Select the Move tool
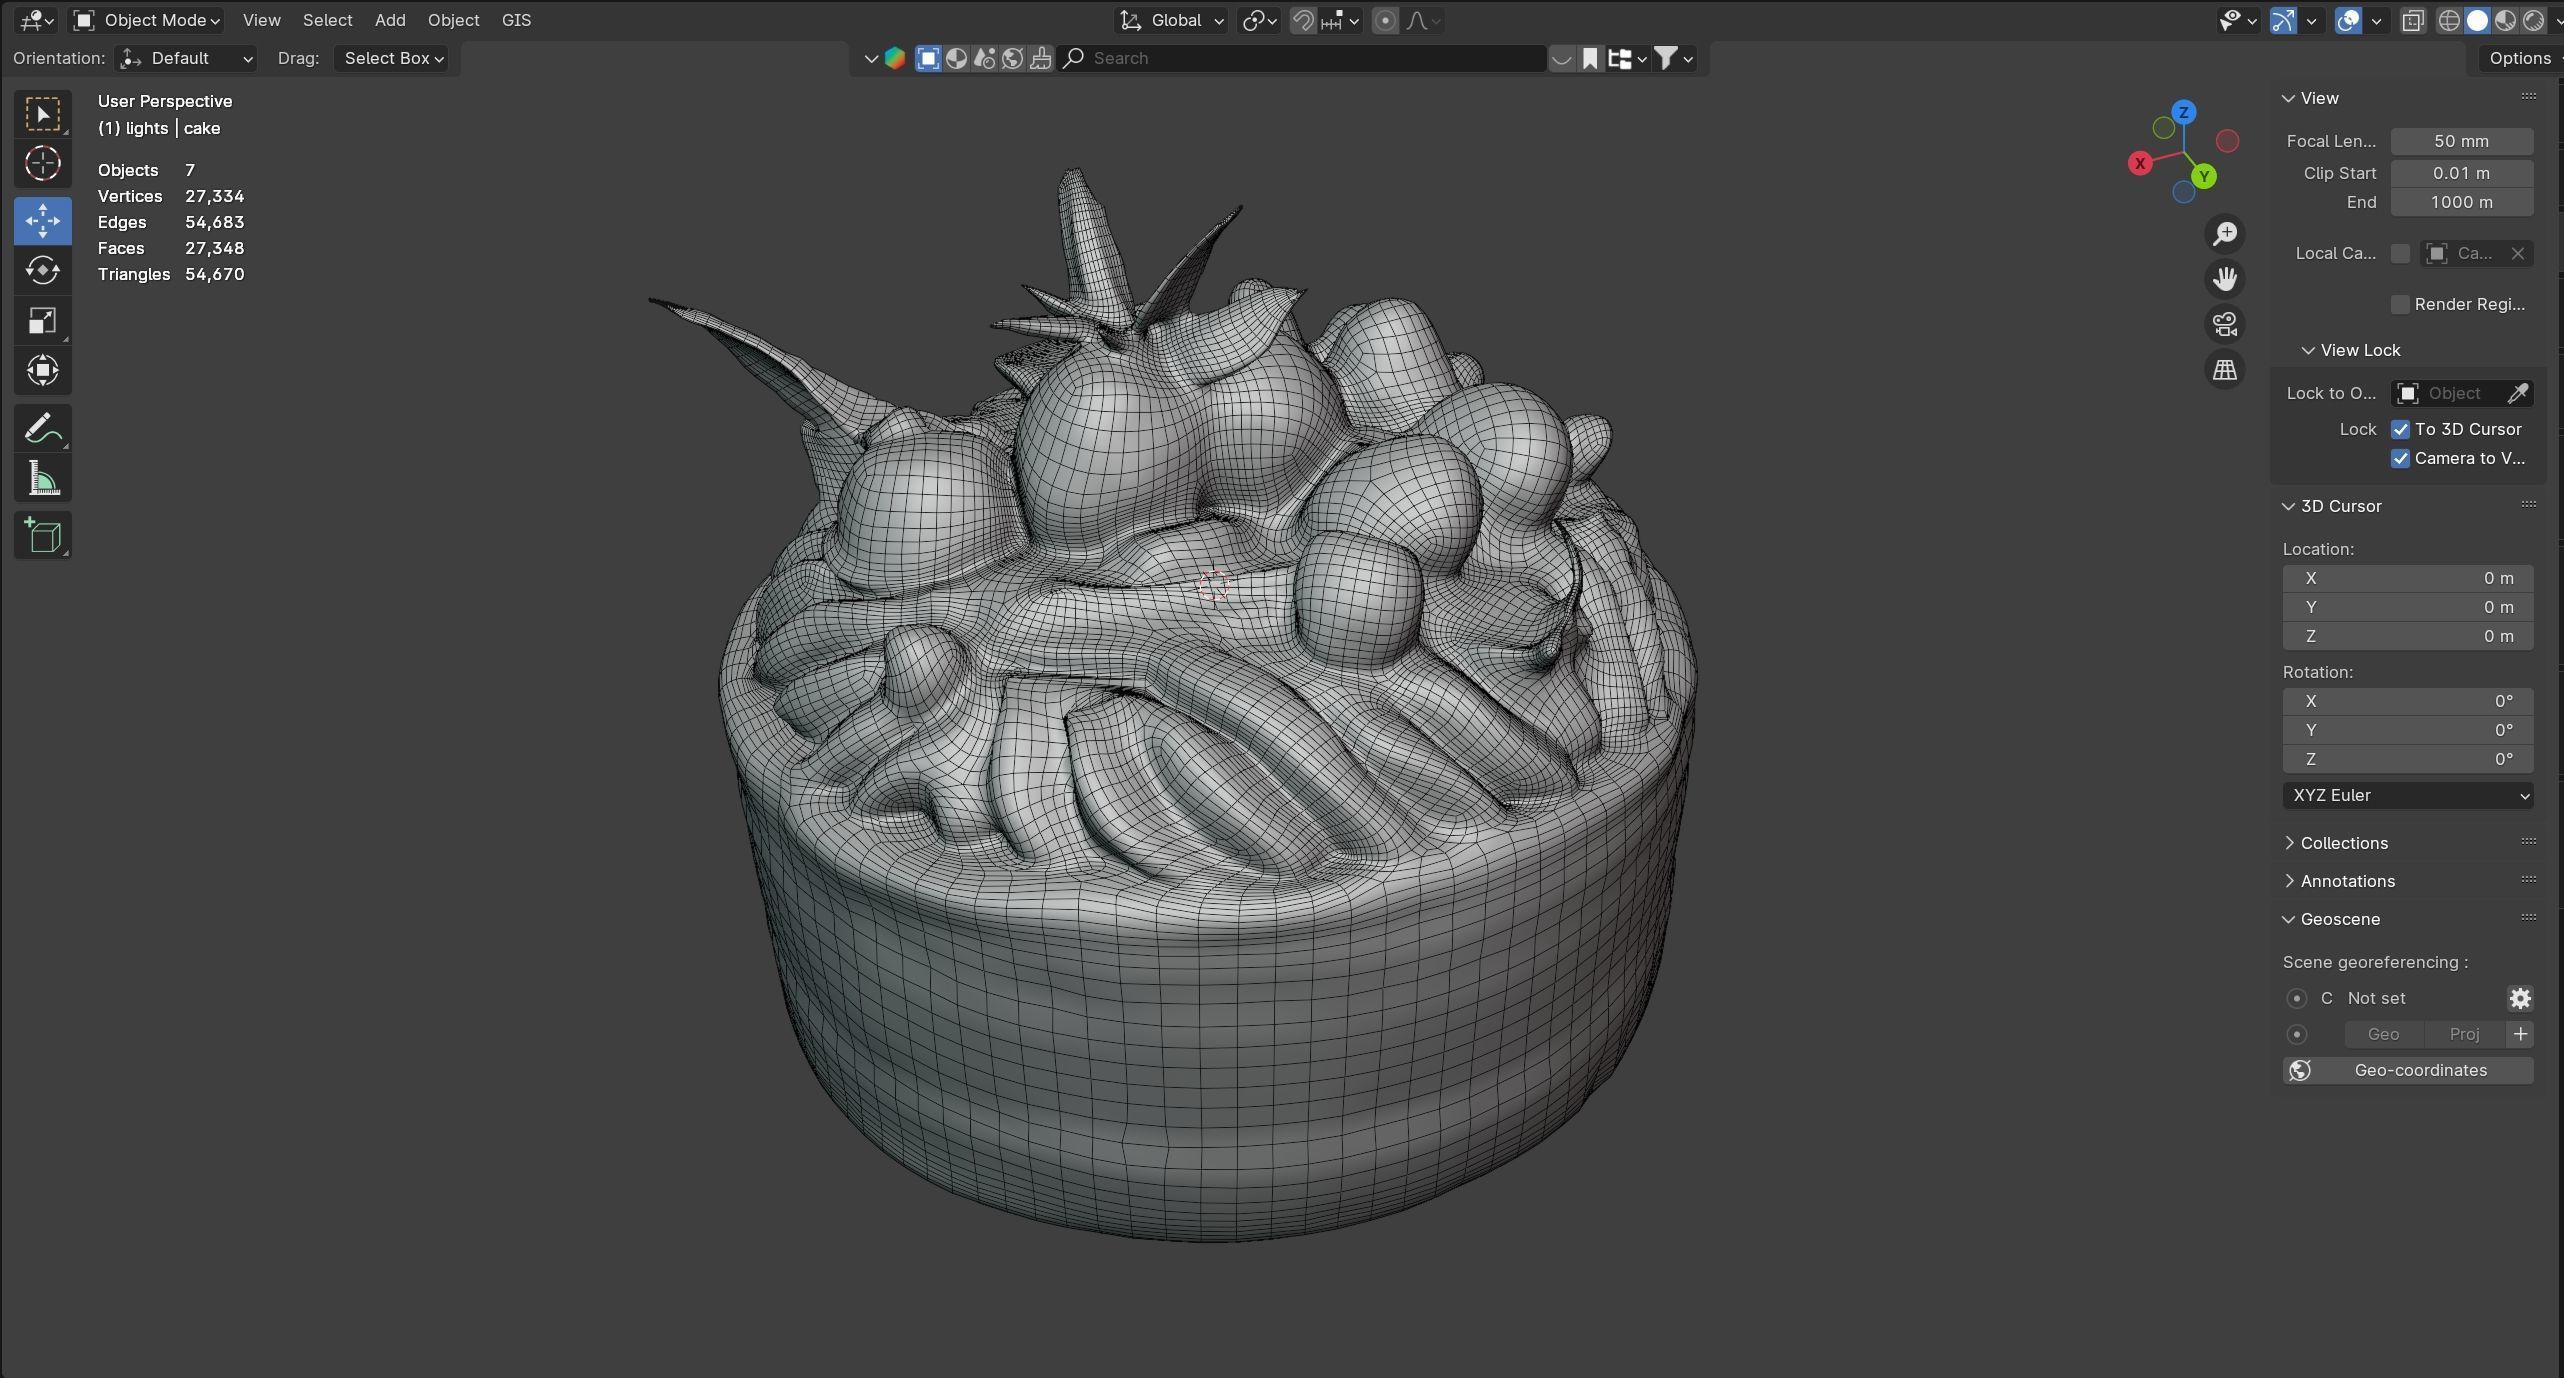Screen dimensions: 2564x1378 43,220
